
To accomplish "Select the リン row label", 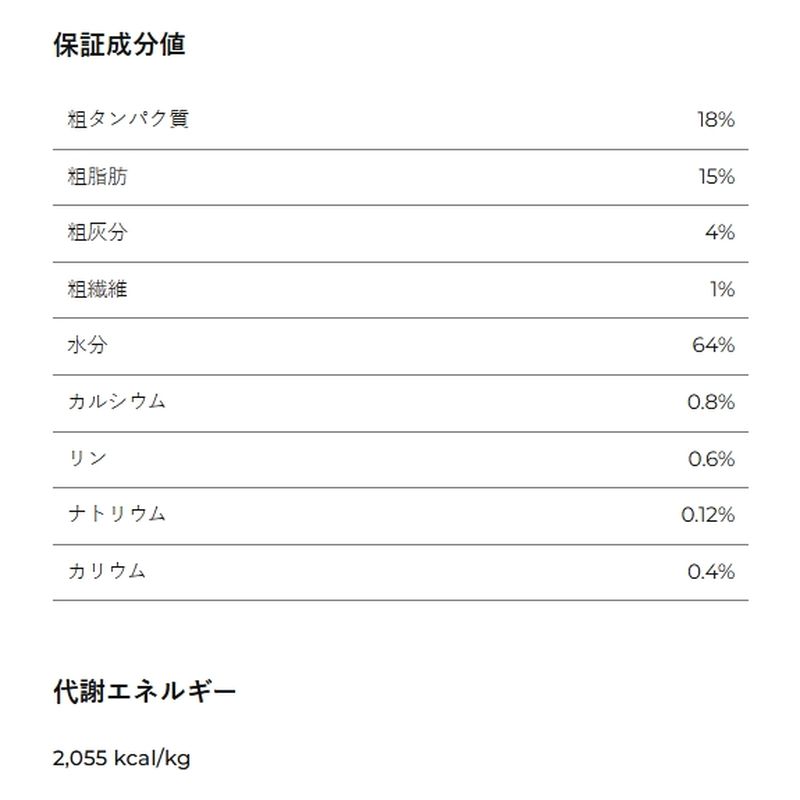I will [87, 458].
